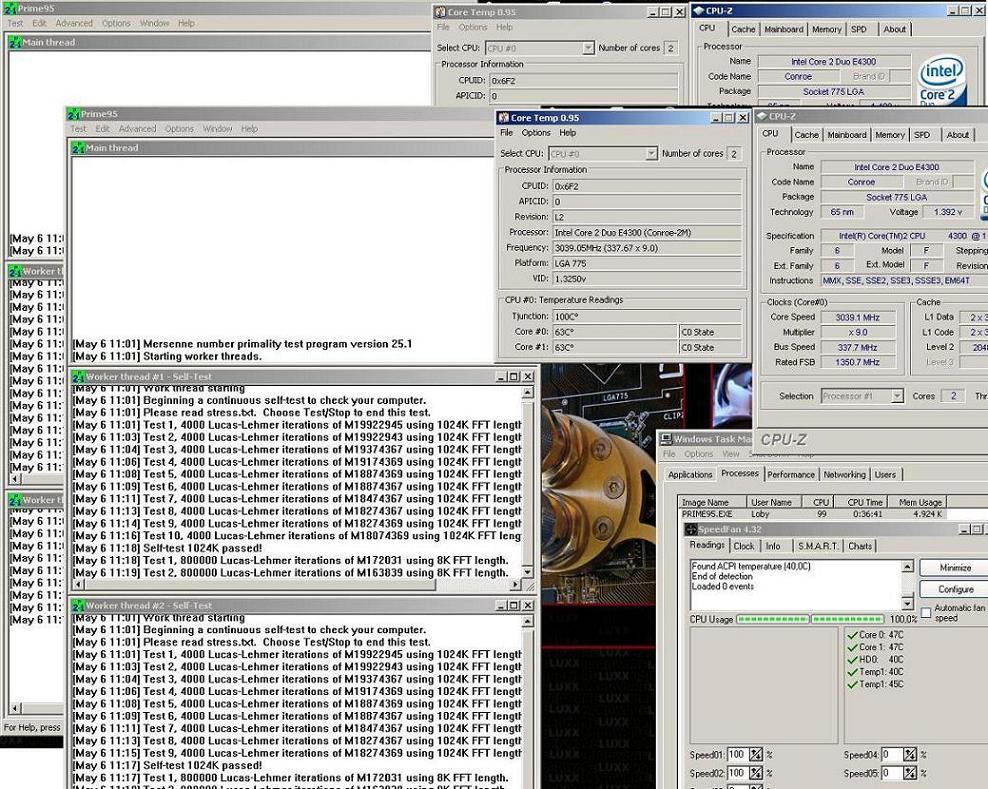Click the Worker thread #1 Self-Test title icon
The height and width of the screenshot is (789, 988).
[x=78, y=377]
